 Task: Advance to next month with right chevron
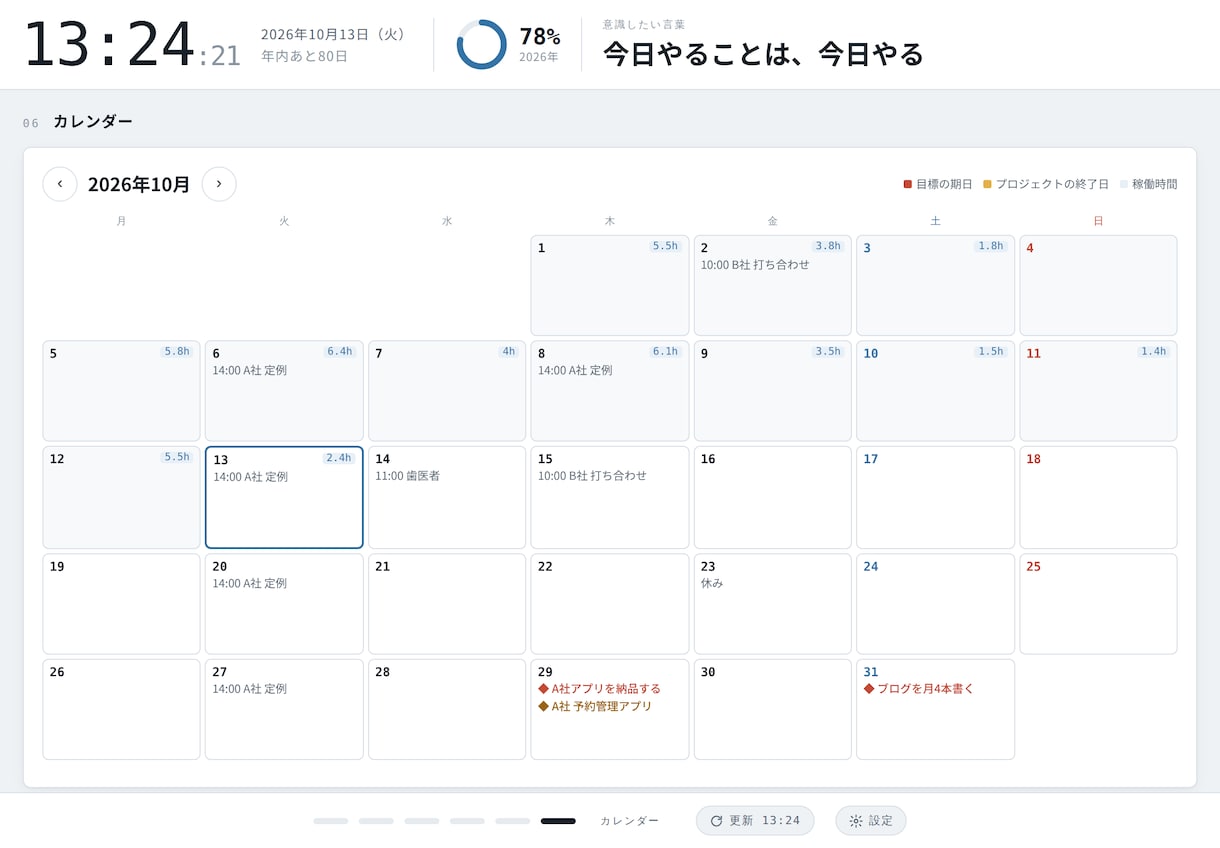click(219, 184)
